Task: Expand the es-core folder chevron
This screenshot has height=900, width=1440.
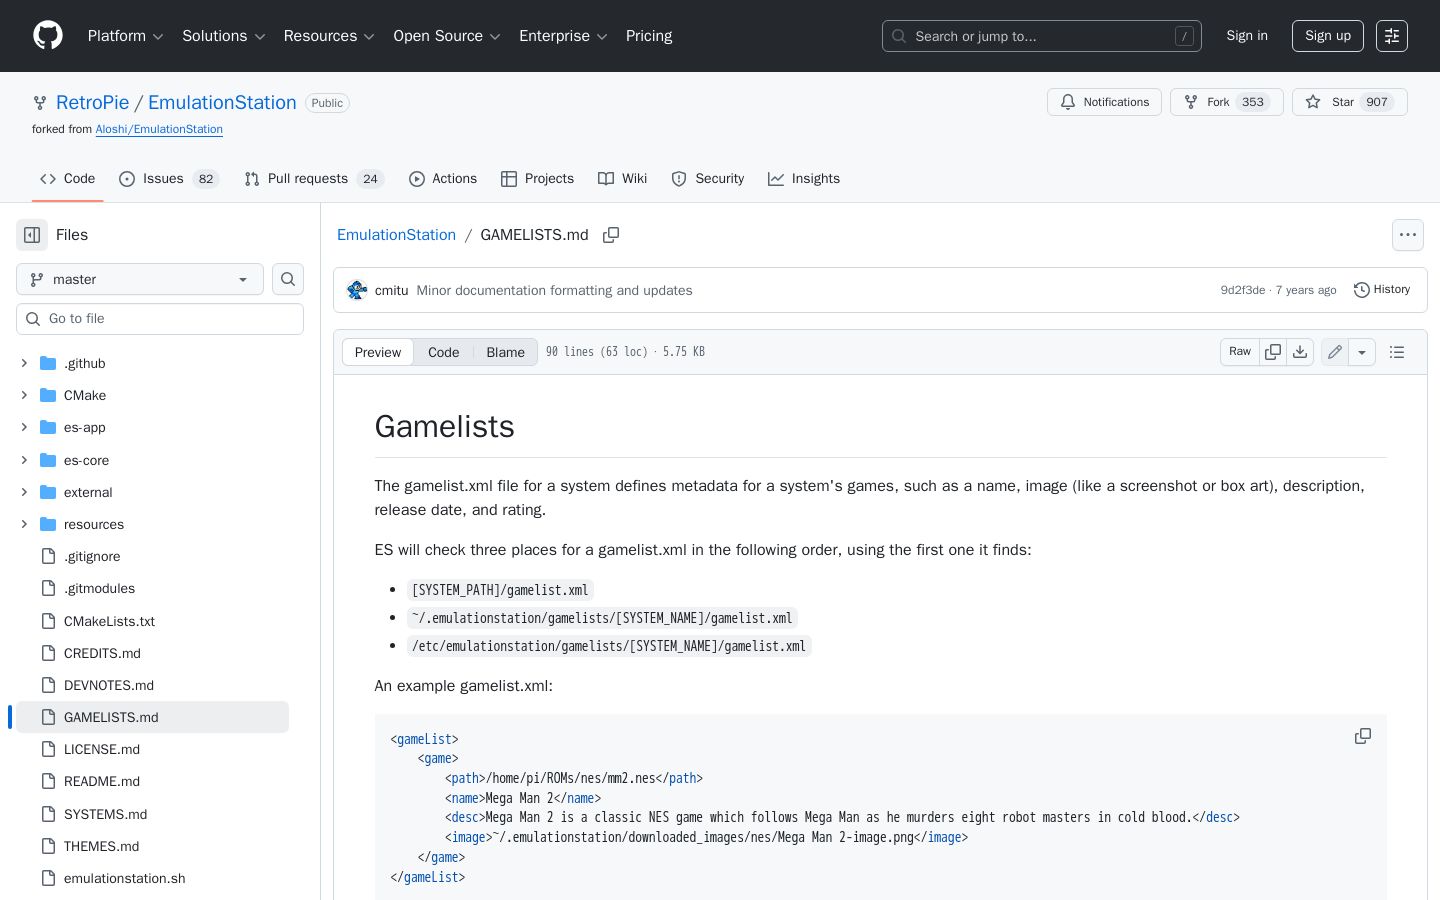Action: (x=24, y=460)
